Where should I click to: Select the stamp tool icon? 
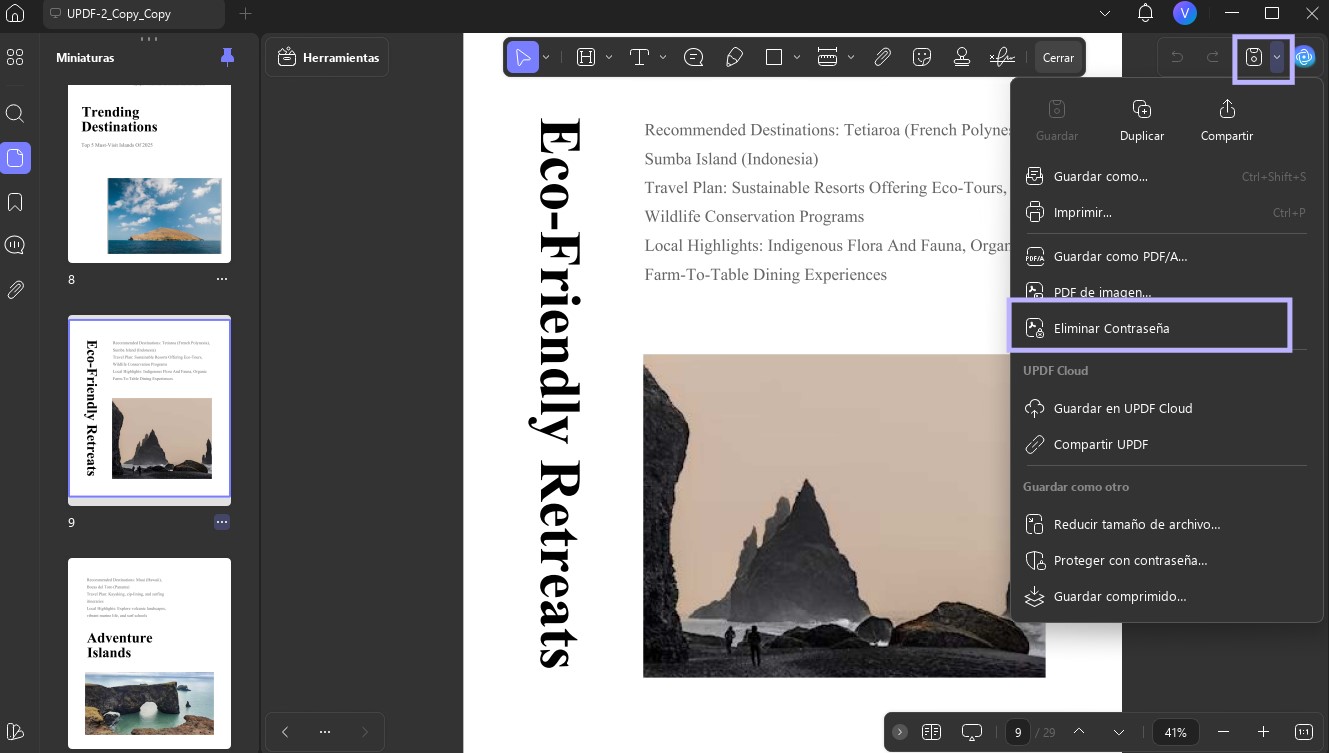(962, 57)
